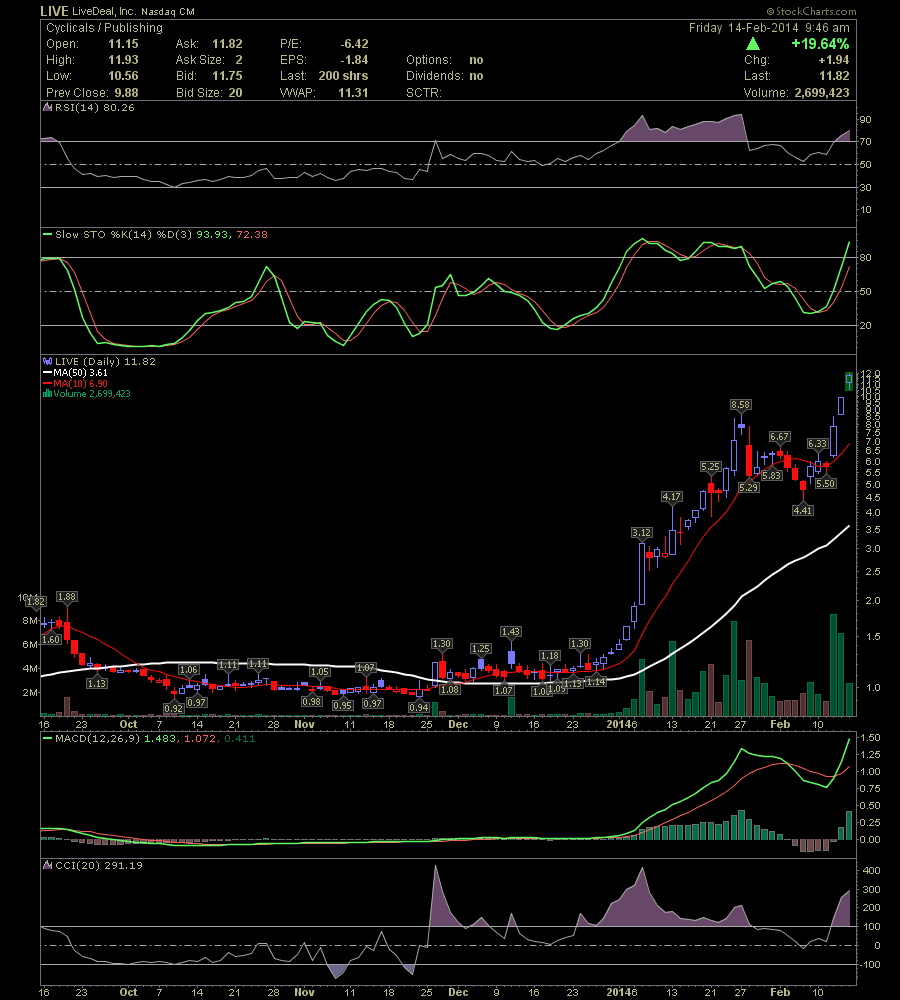Viewport: 900px width, 1000px height.
Task: Click the 6.33 price label marker
Action: [x=818, y=443]
